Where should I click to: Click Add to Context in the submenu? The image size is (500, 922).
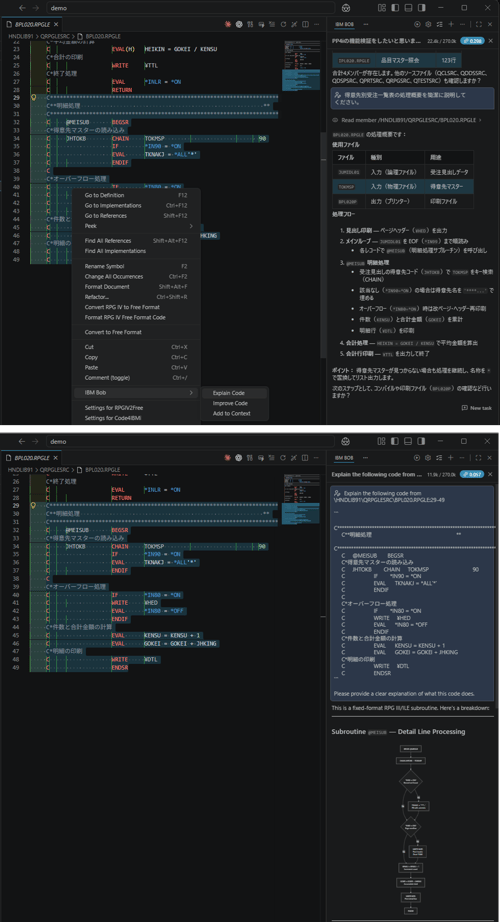234,413
